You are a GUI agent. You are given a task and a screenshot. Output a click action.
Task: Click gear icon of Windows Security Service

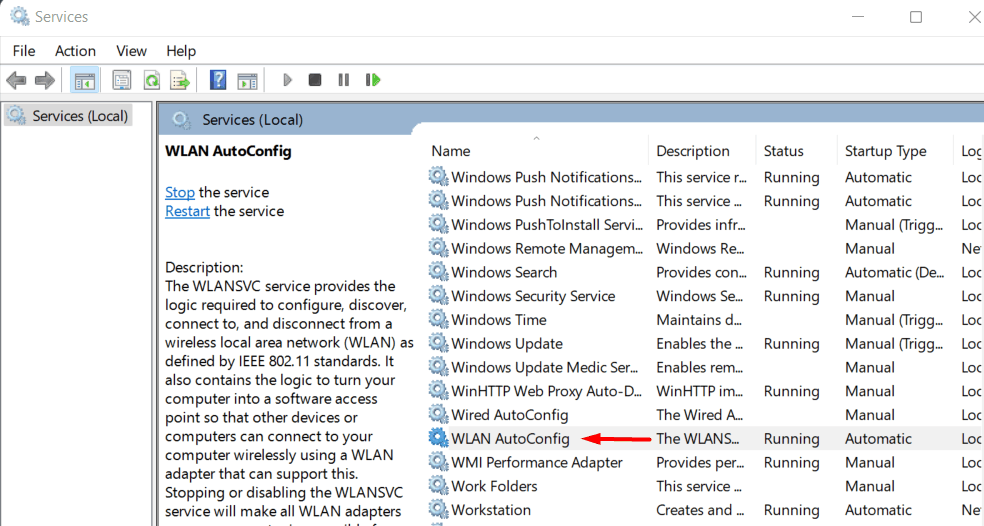[x=439, y=296]
